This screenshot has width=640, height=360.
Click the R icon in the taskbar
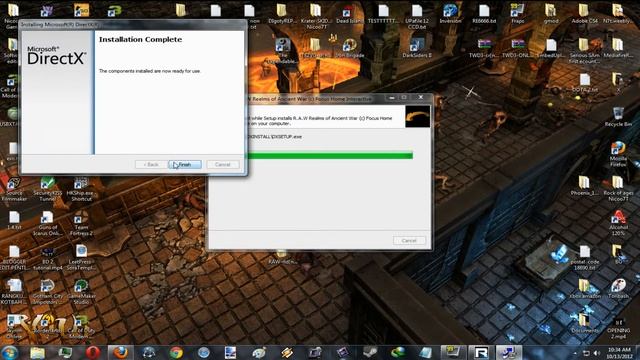[481, 353]
